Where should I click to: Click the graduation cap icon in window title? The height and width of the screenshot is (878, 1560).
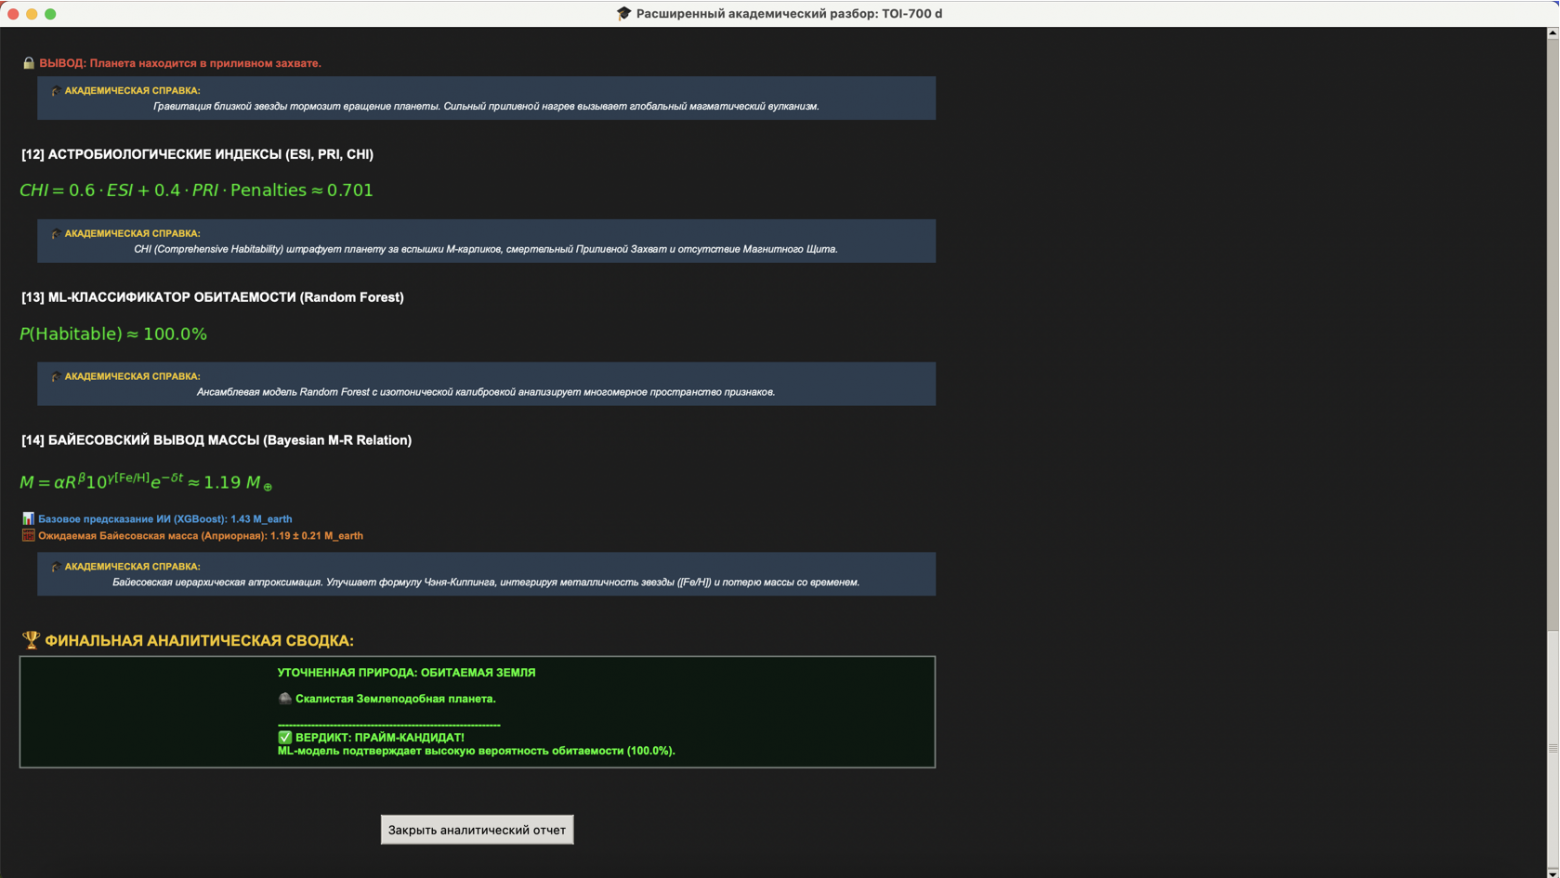(624, 14)
